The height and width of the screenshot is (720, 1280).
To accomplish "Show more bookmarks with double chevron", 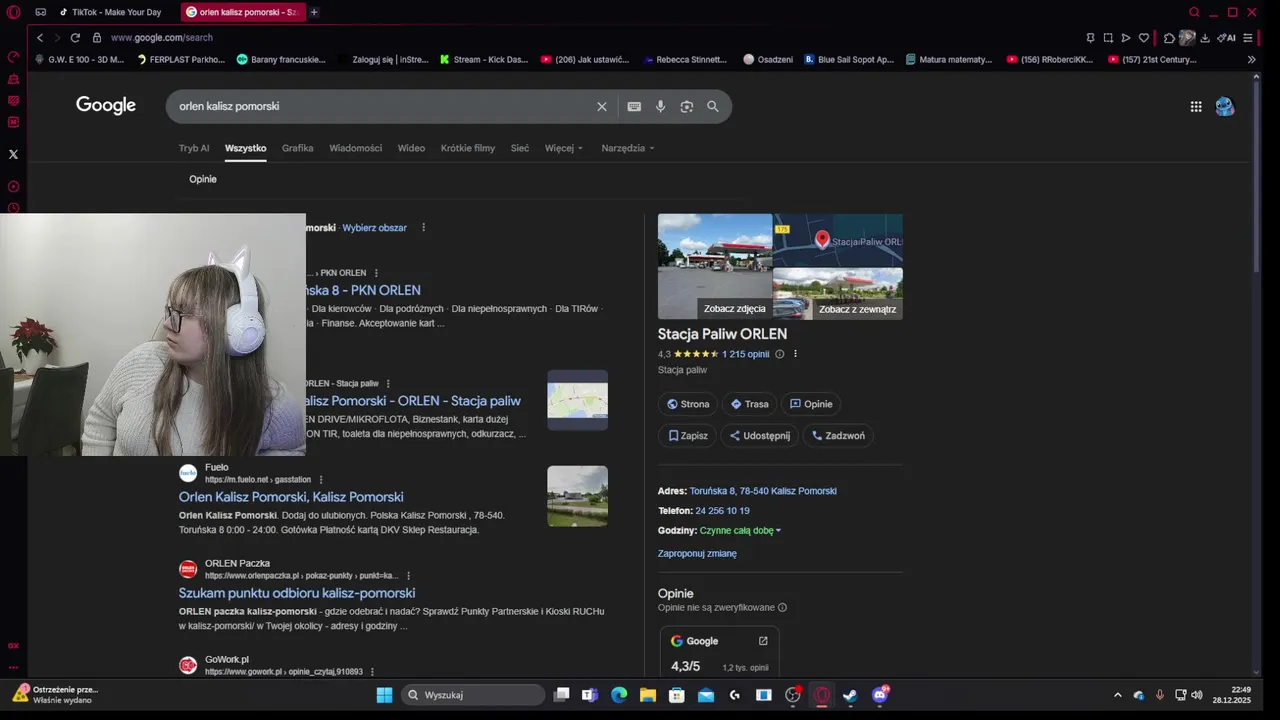I will coord(1251,59).
